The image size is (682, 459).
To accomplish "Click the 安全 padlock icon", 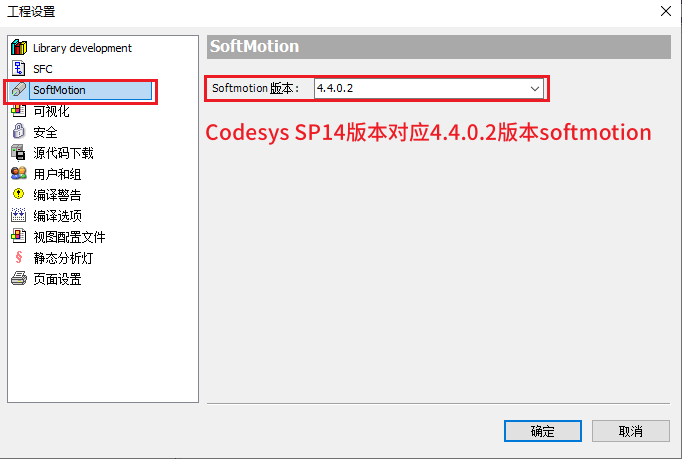I will (18, 132).
